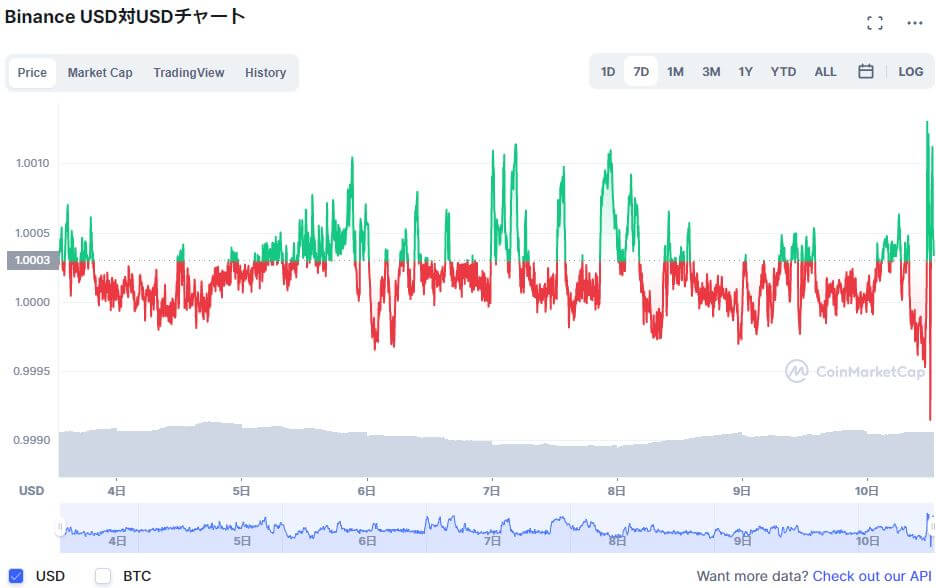Image resolution: width=936 pixels, height=588 pixels.
Task: Select the 1M time range
Action: coord(675,72)
